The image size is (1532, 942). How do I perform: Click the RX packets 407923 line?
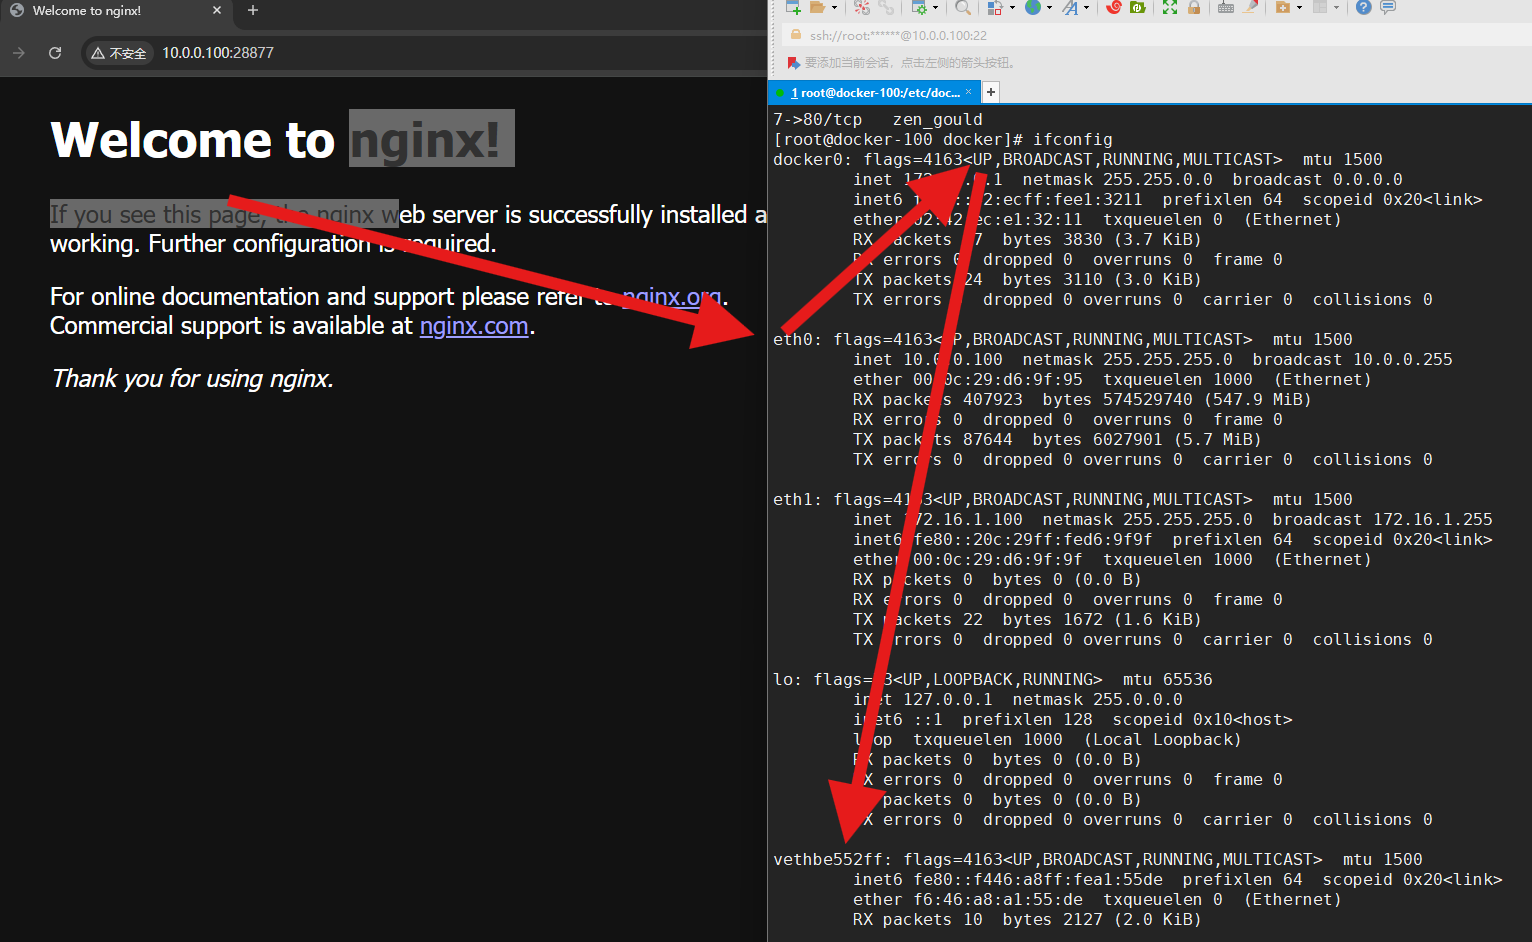[x=1082, y=400]
